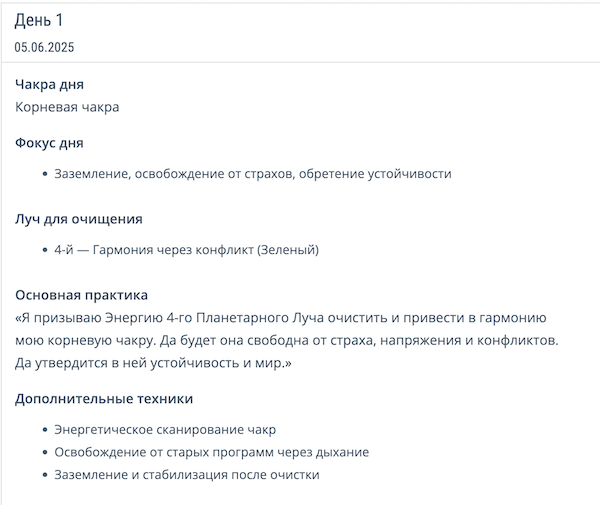
Task: Select the 'Чакра дня' section label
Action: coord(49,85)
